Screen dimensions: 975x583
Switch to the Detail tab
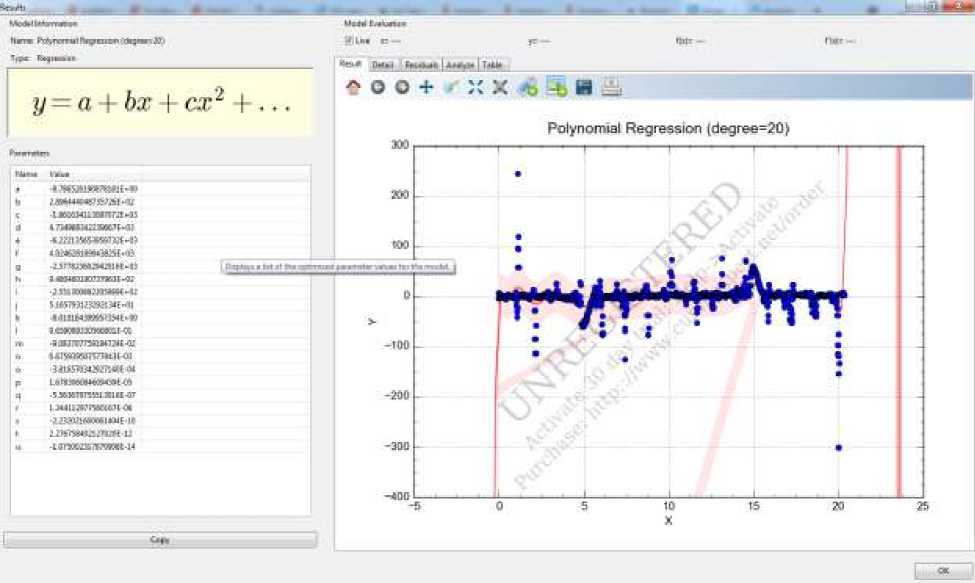[x=382, y=65]
